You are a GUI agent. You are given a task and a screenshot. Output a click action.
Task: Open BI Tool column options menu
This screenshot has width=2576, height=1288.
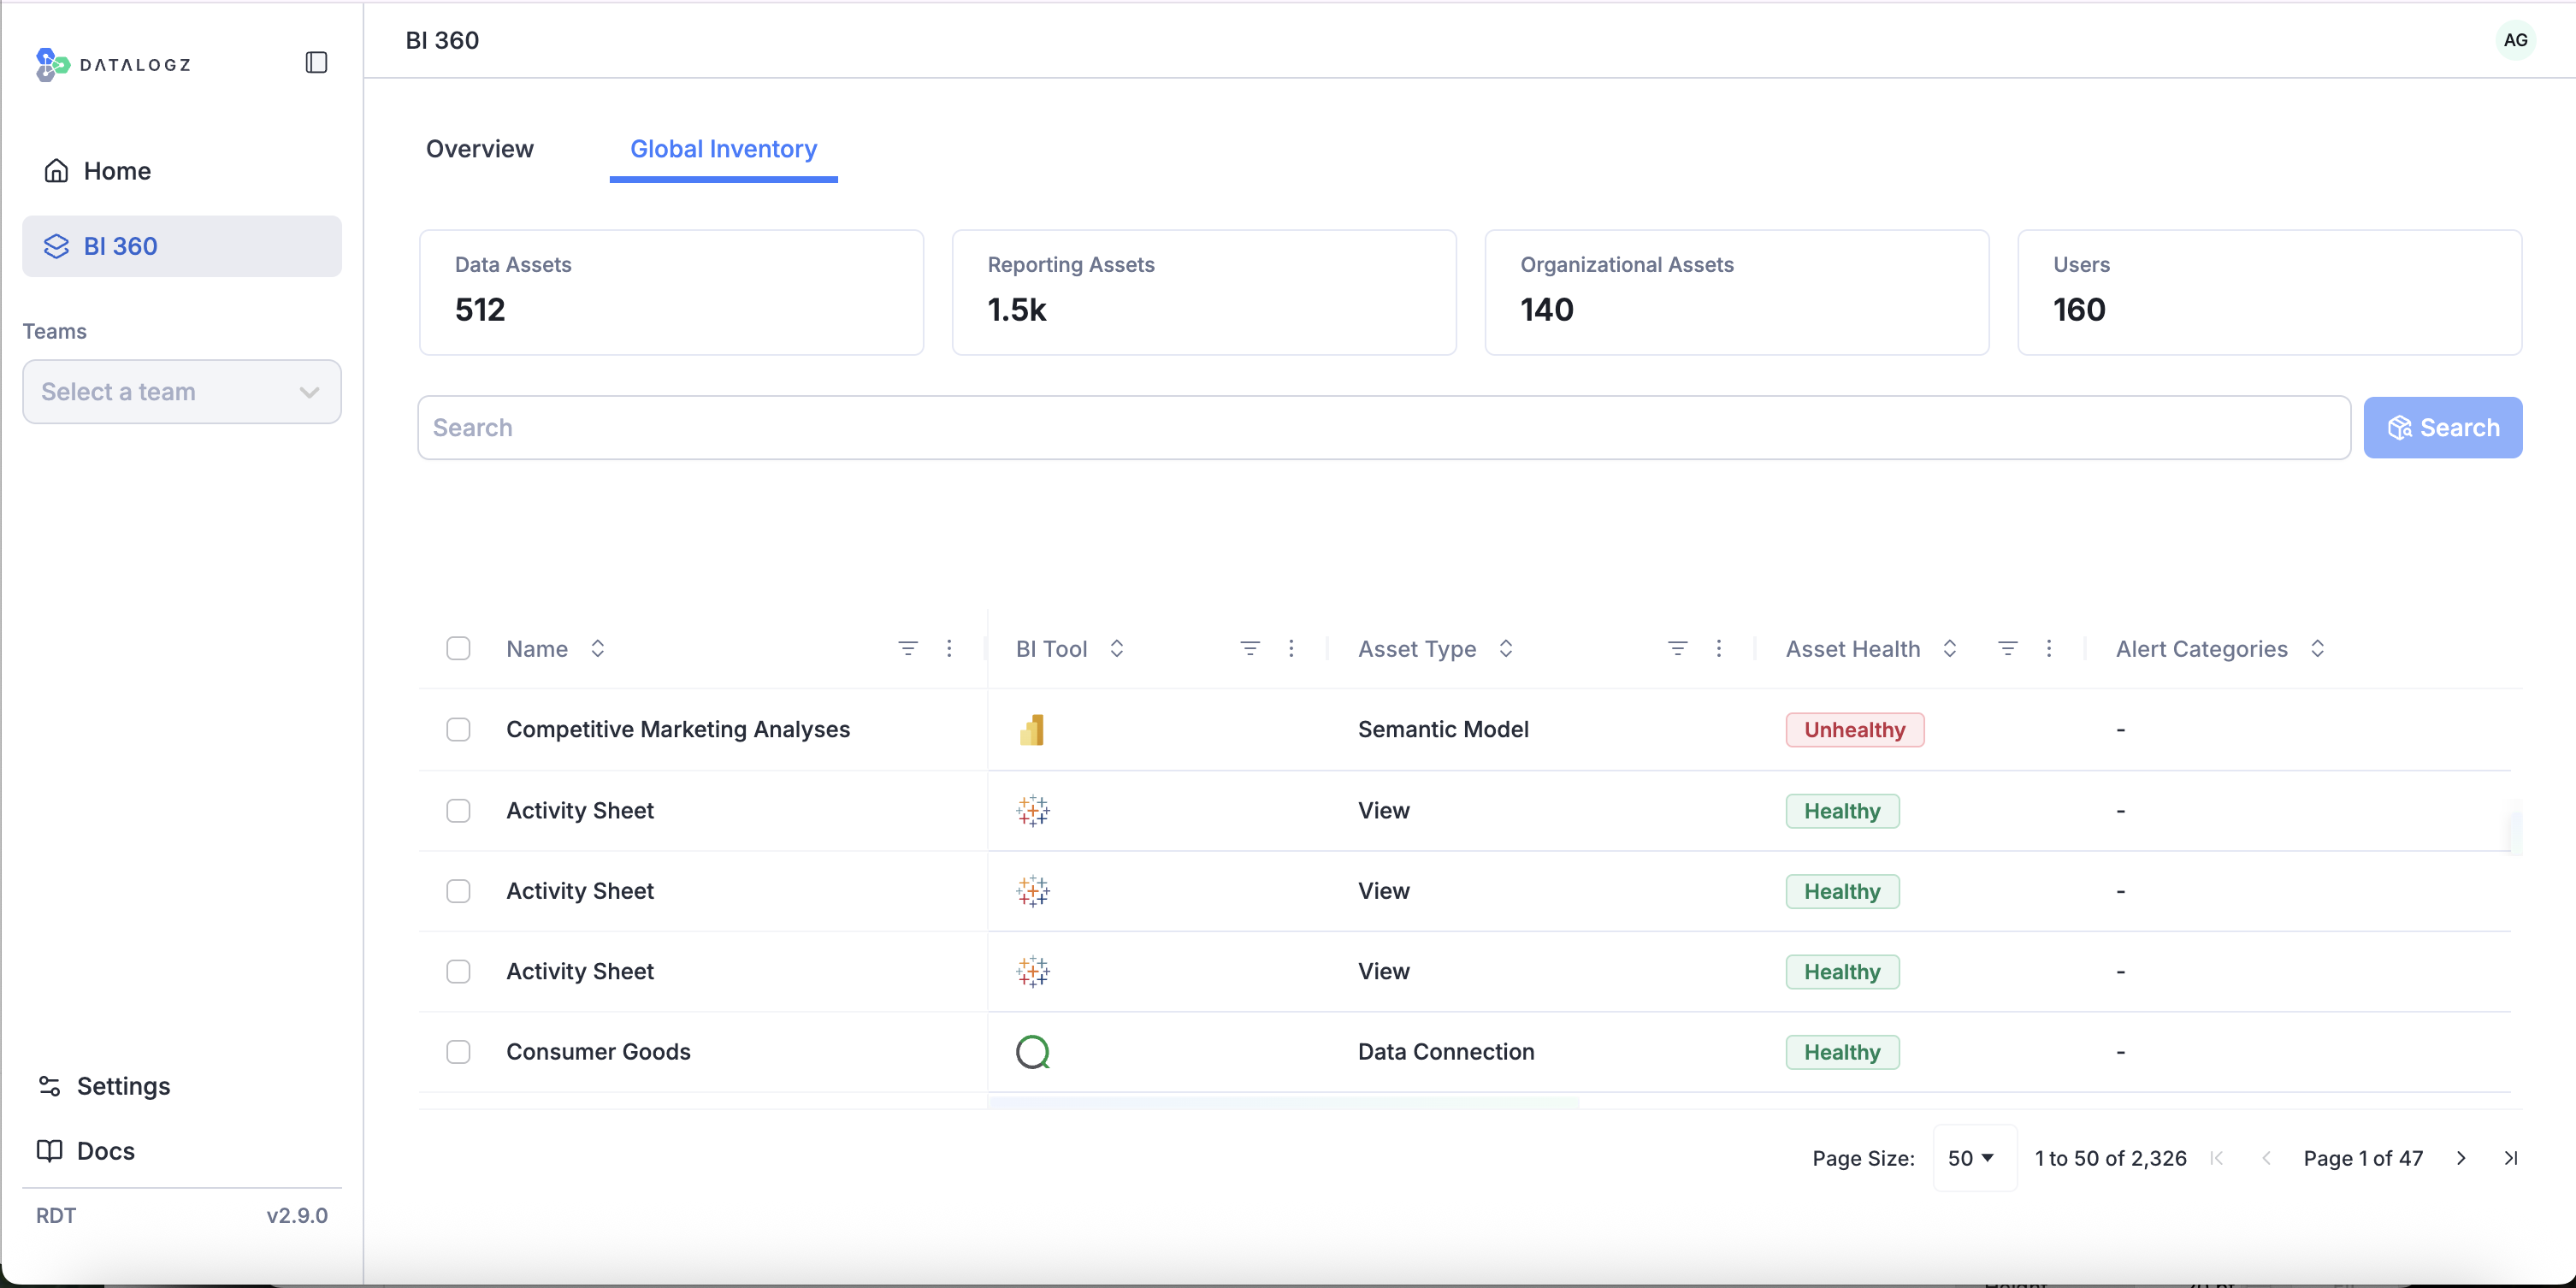point(1291,648)
